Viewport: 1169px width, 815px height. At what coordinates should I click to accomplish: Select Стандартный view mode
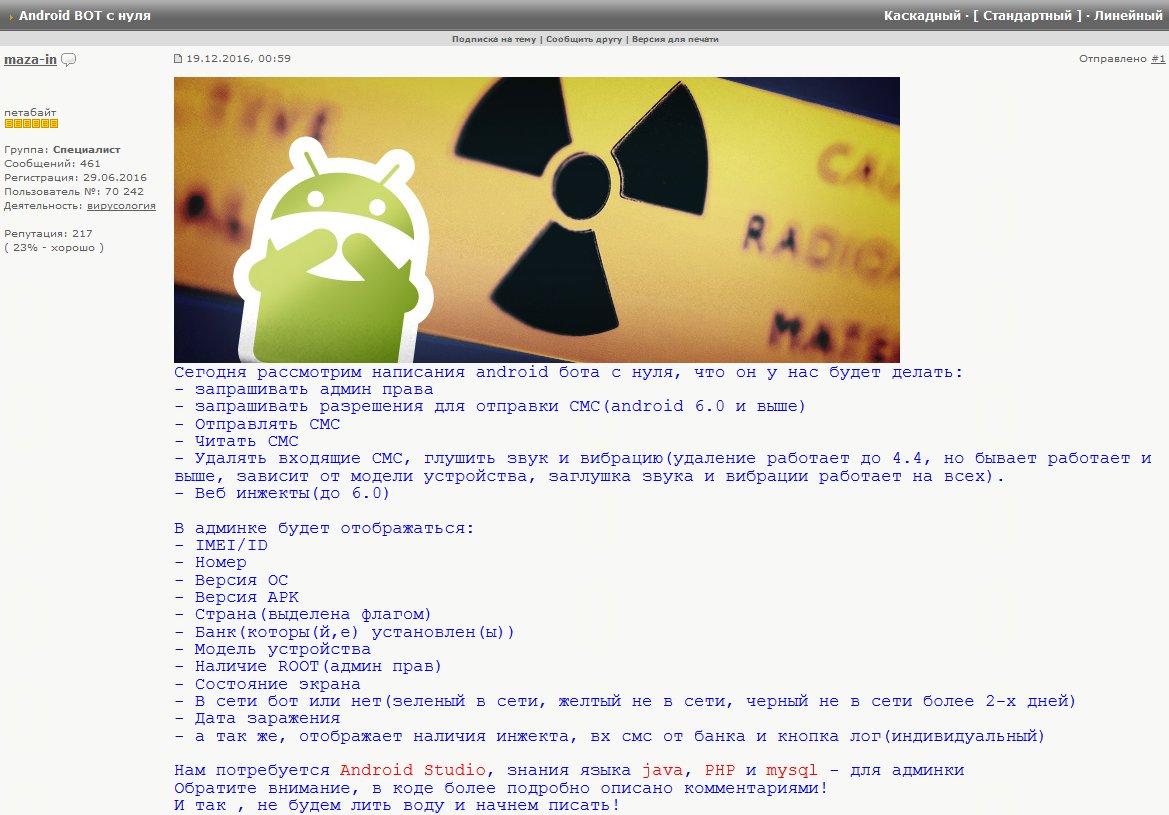1027,15
